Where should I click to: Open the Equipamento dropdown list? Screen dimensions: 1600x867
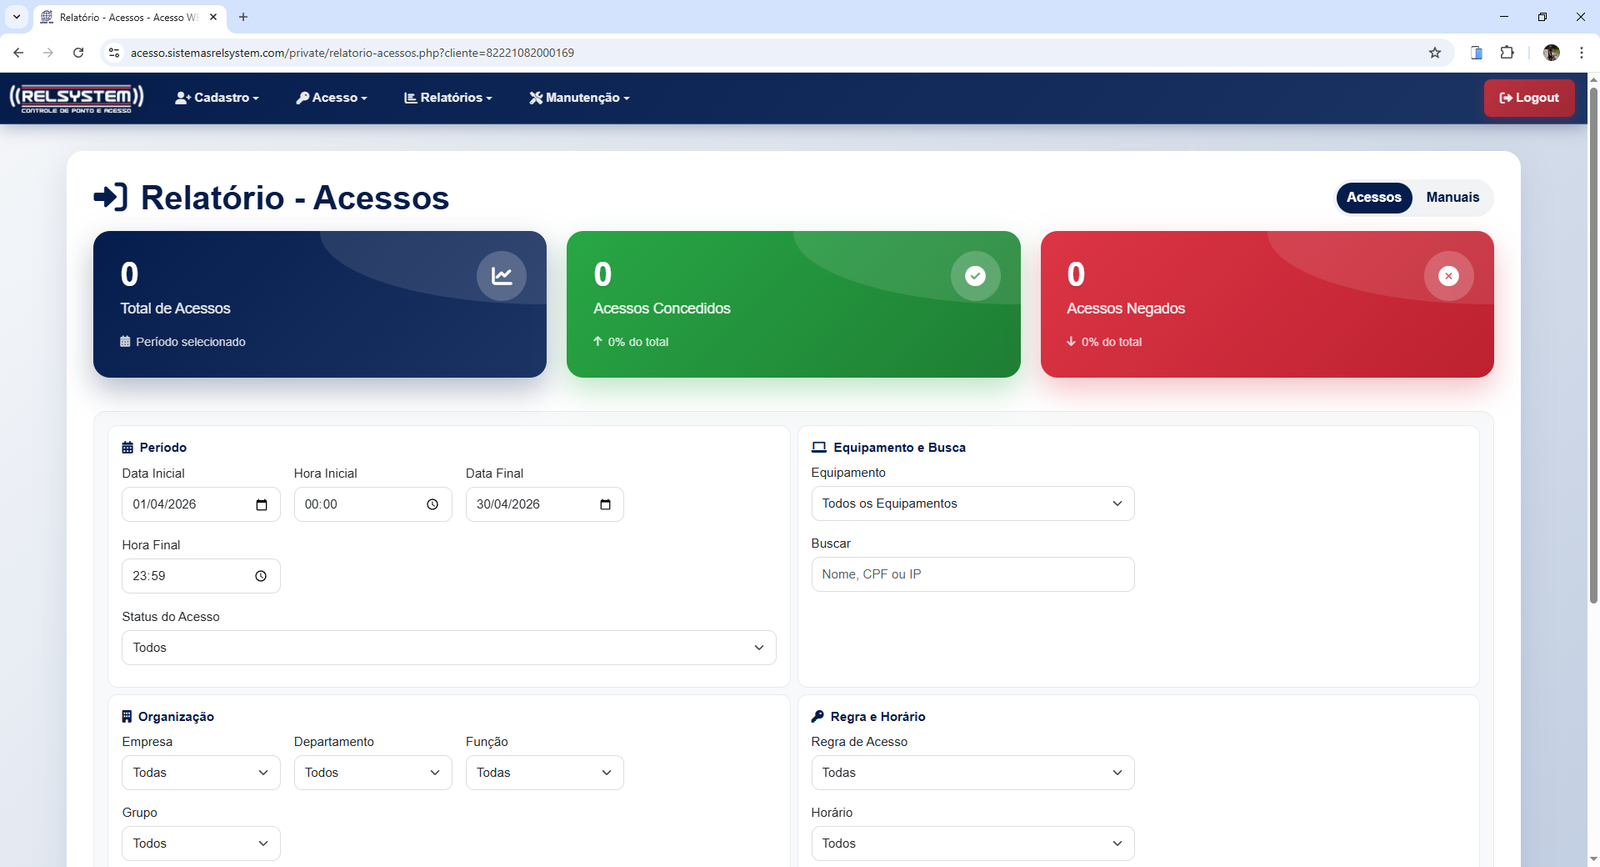click(x=972, y=504)
